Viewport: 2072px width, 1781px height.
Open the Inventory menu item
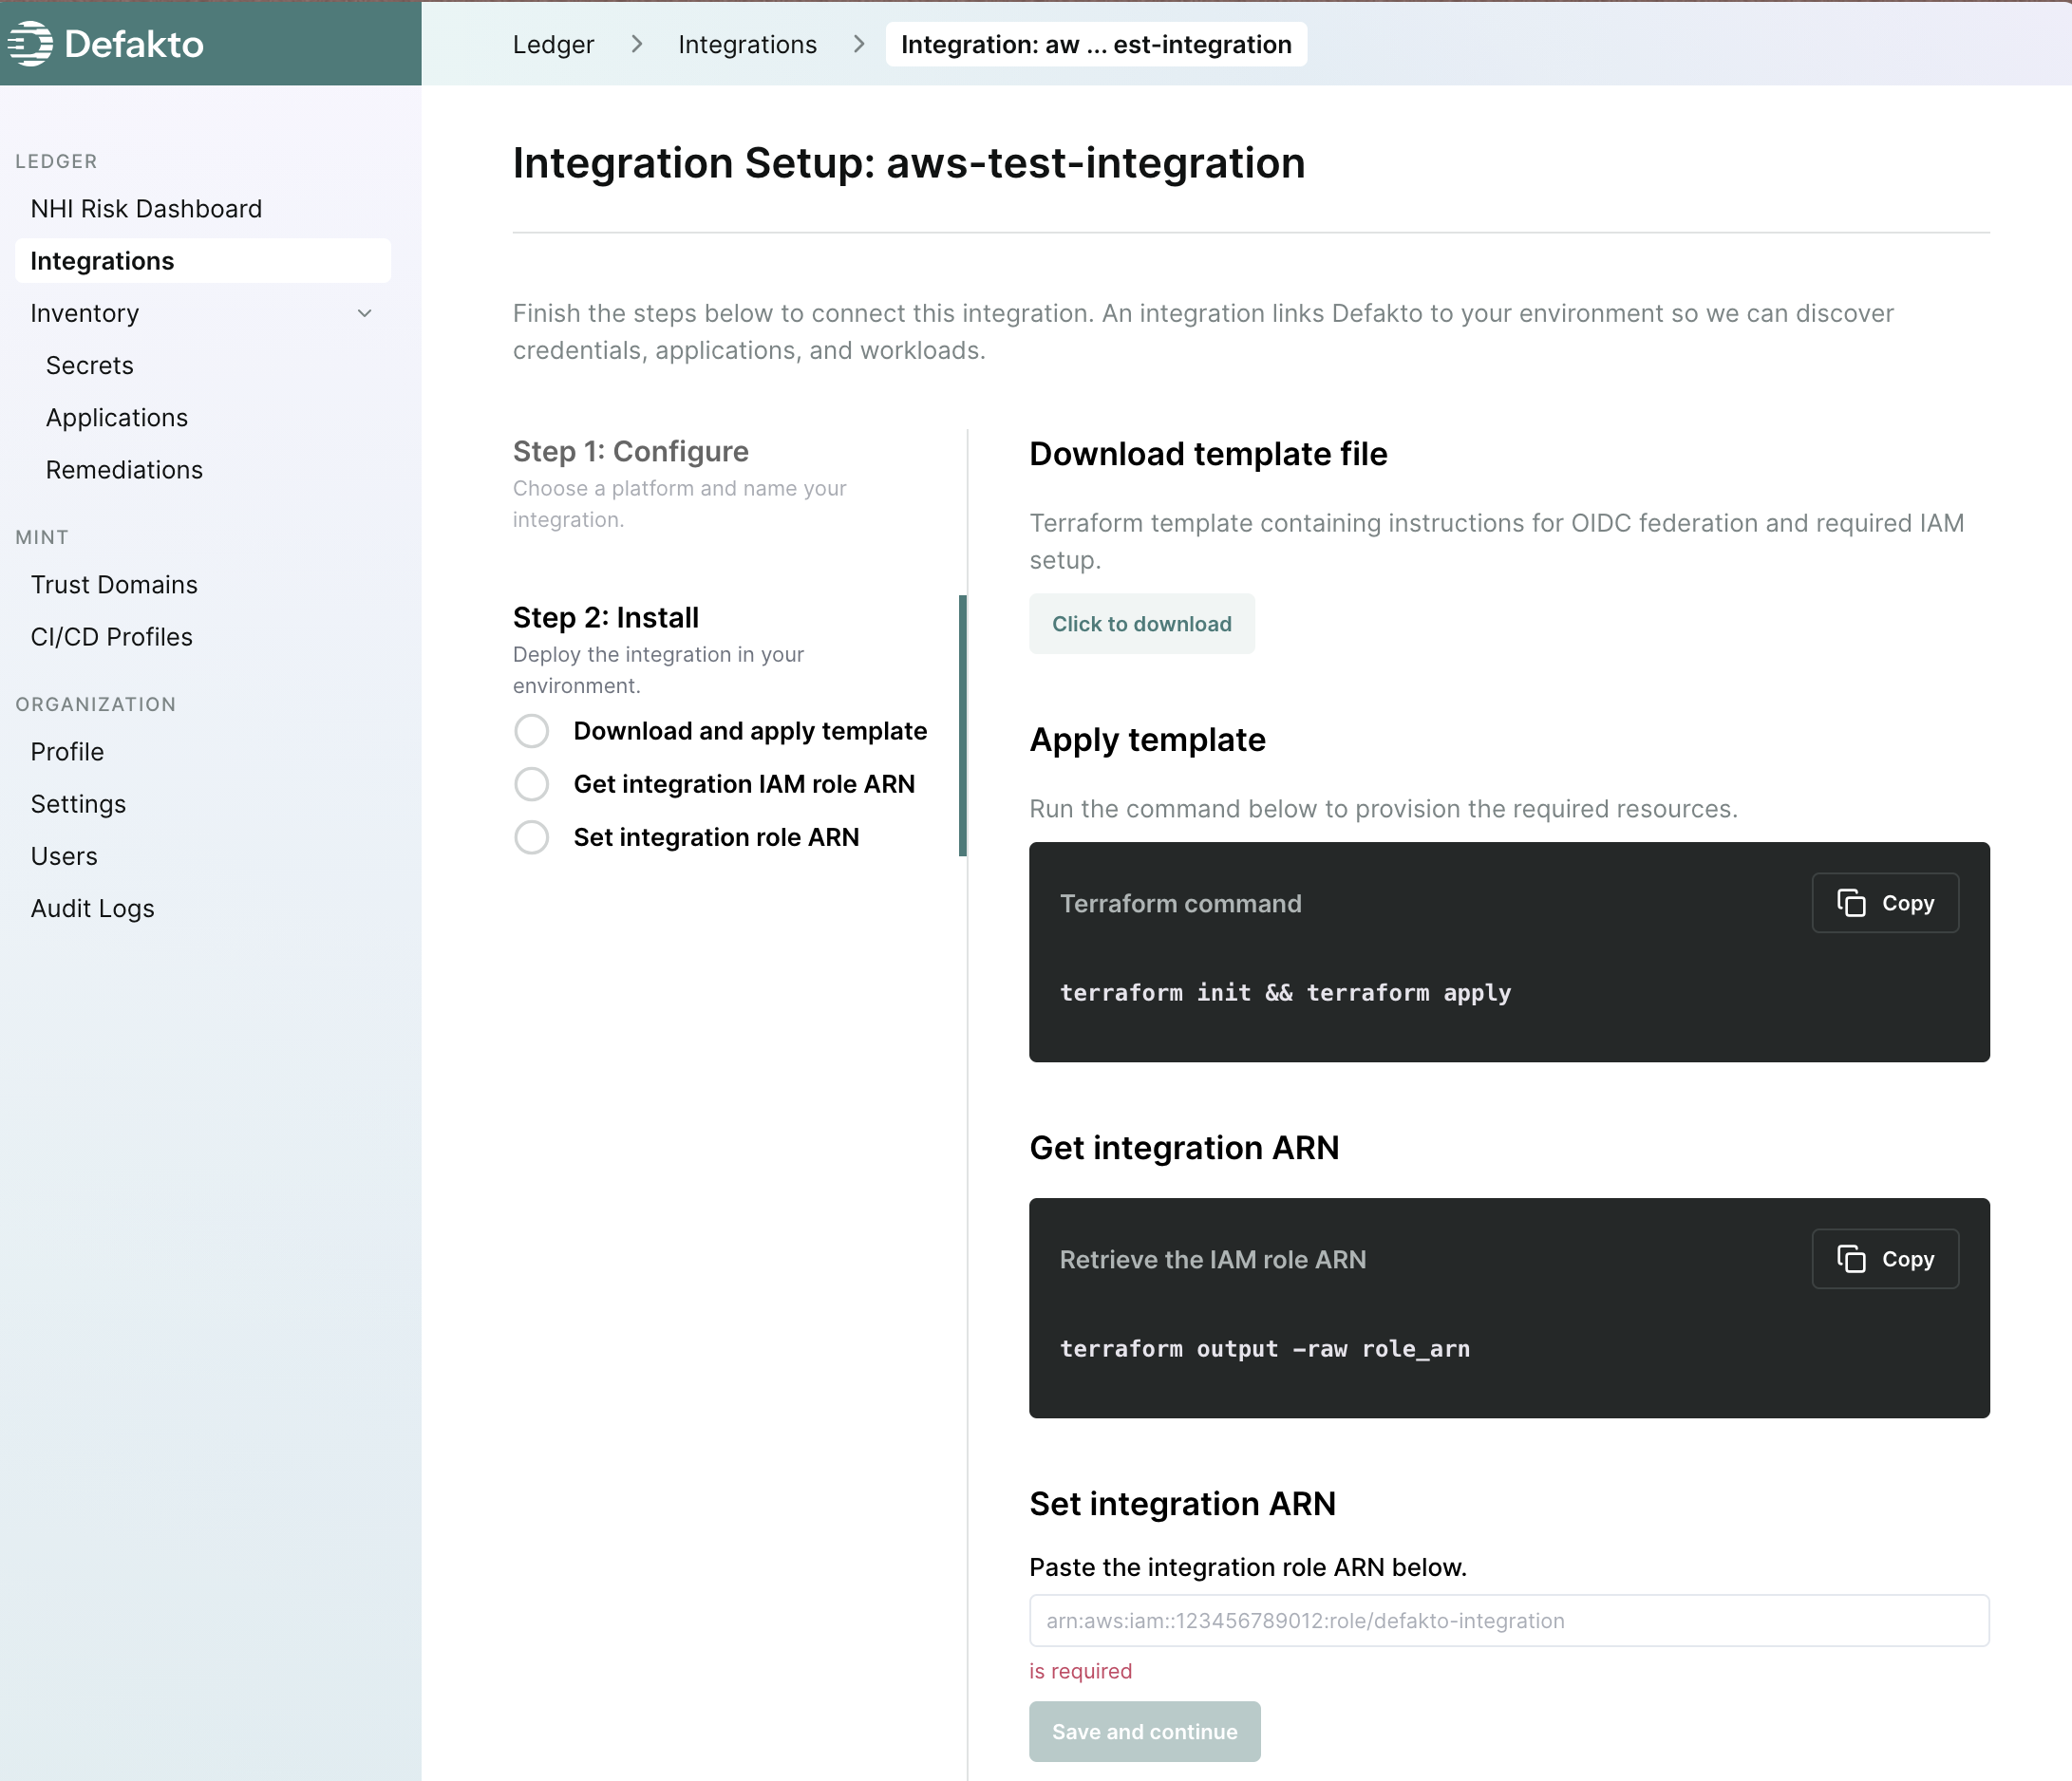85,313
